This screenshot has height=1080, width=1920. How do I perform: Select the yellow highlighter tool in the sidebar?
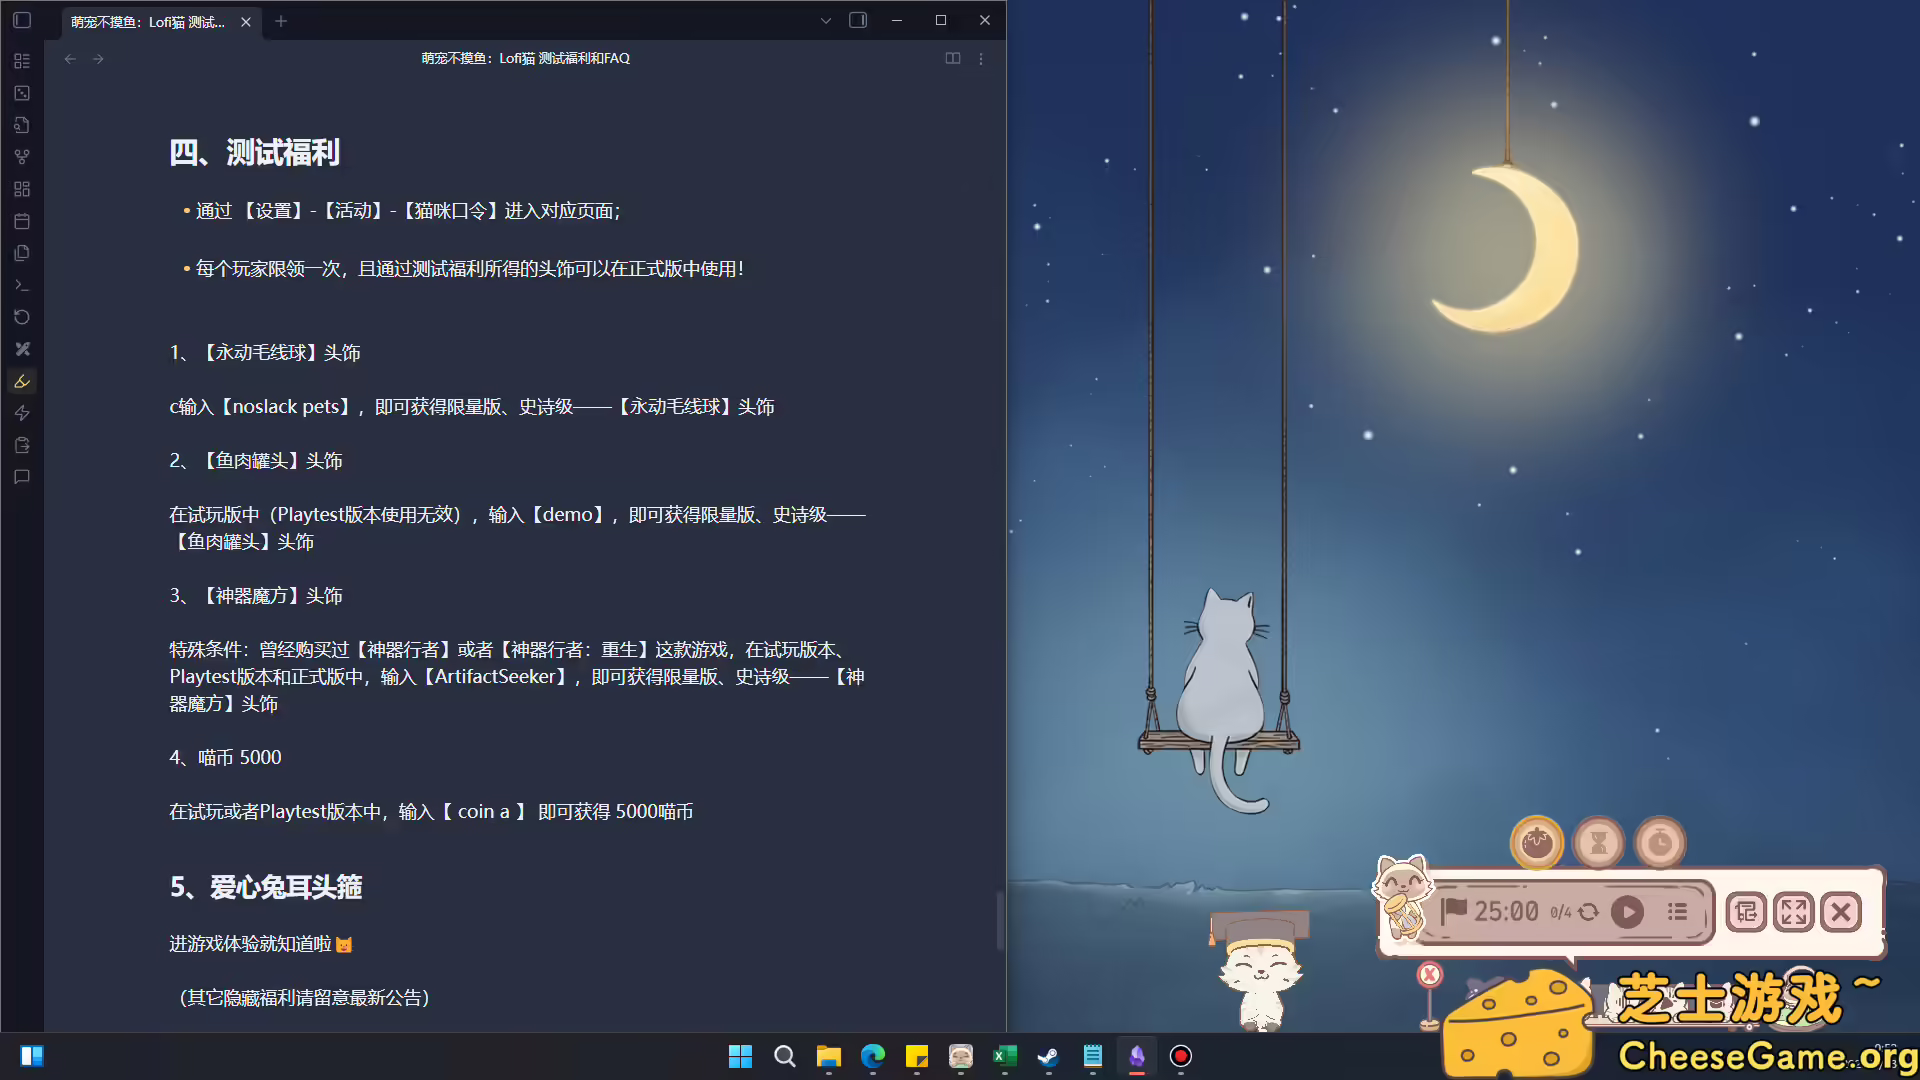[x=22, y=381]
